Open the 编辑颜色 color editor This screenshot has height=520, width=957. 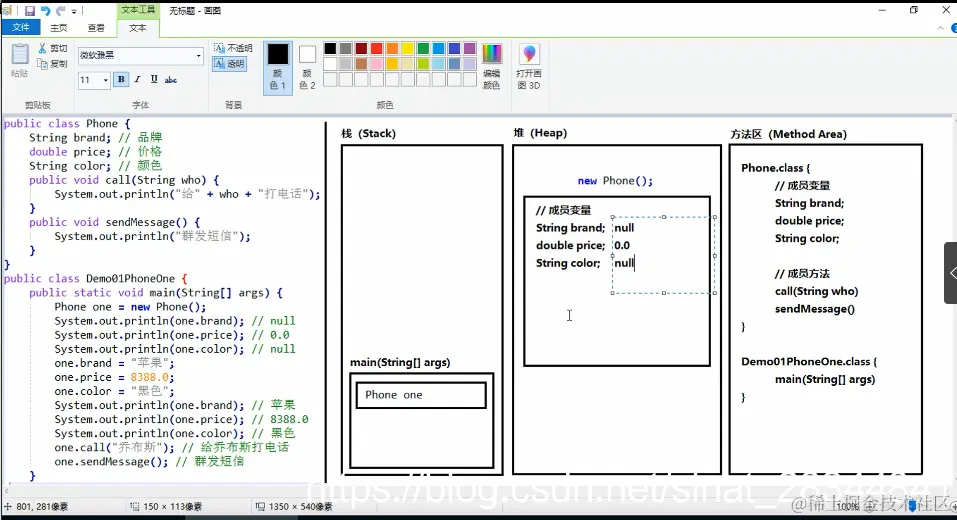click(x=492, y=66)
